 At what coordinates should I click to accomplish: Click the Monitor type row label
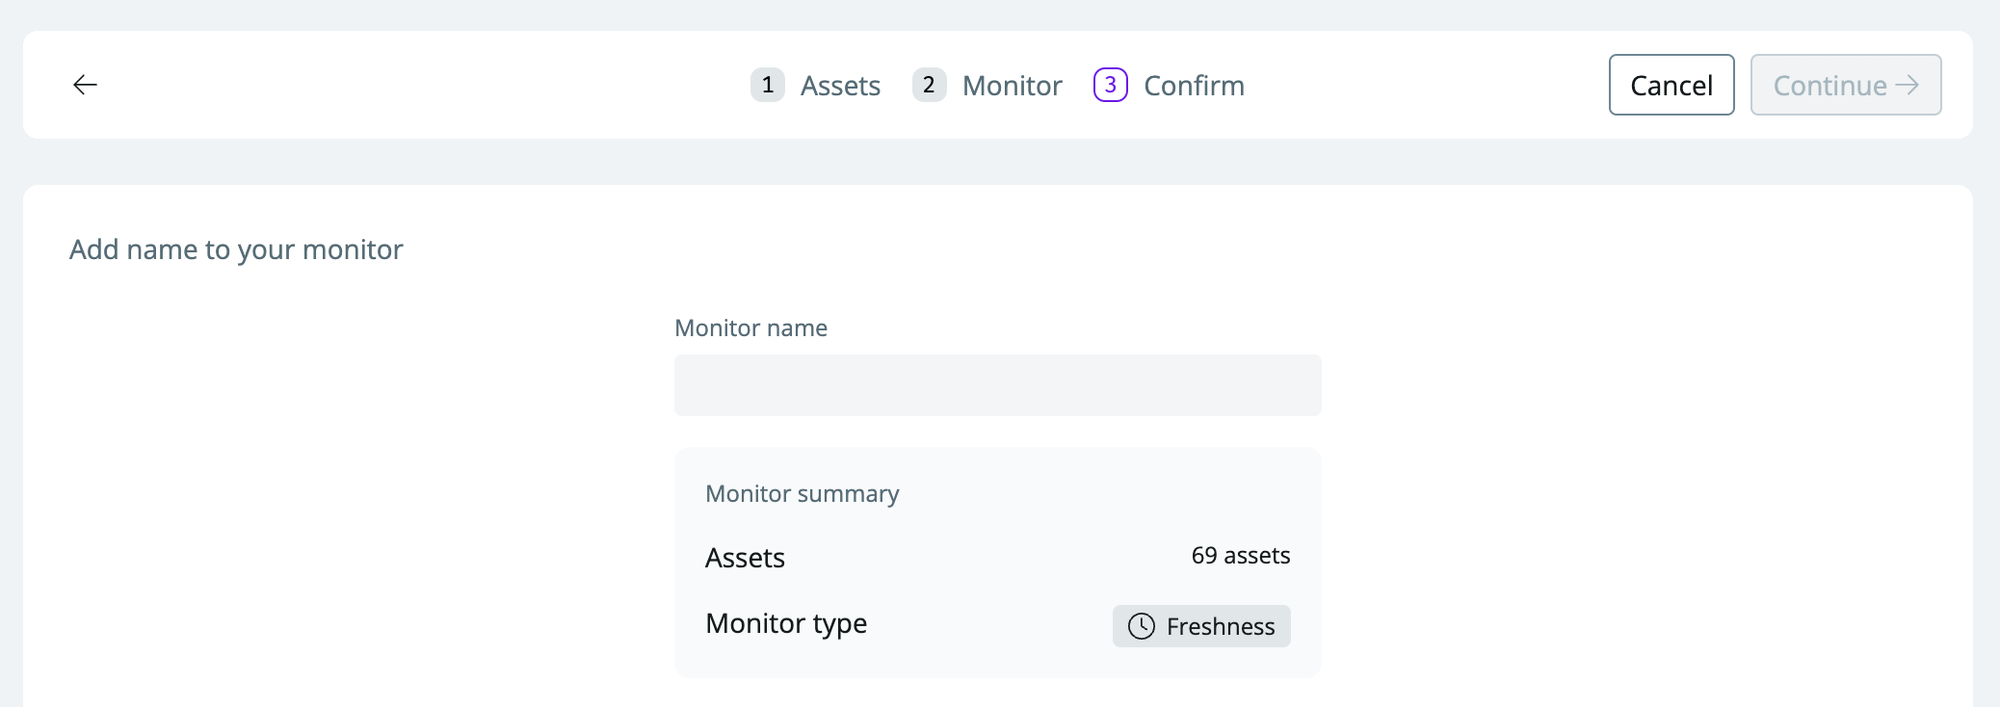click(786, 623)
